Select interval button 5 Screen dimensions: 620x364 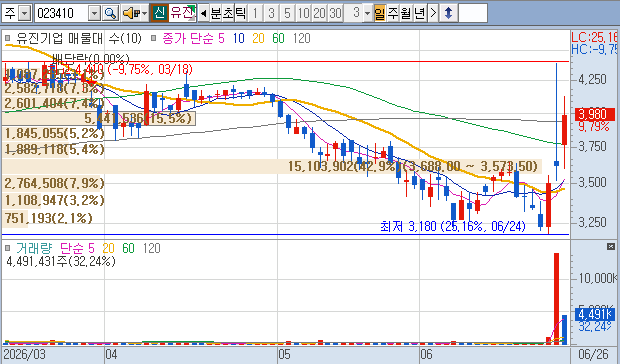(x=287, y=13)
